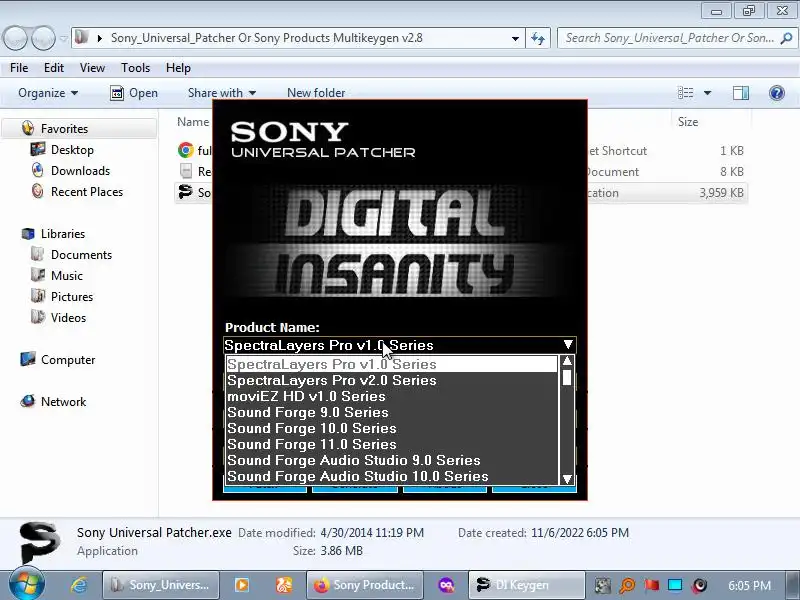Click the folder icon in address bar
The image size is (800, 600).
tap(82, 37)
